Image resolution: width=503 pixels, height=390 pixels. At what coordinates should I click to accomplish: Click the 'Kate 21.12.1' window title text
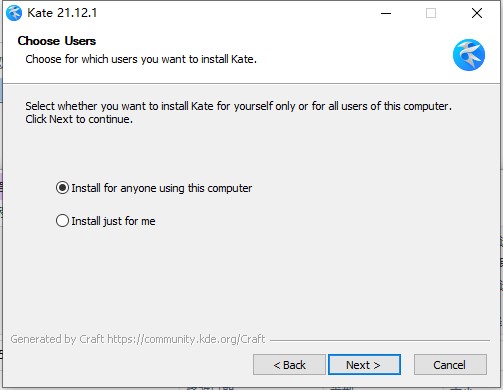[x=62, y=13]
